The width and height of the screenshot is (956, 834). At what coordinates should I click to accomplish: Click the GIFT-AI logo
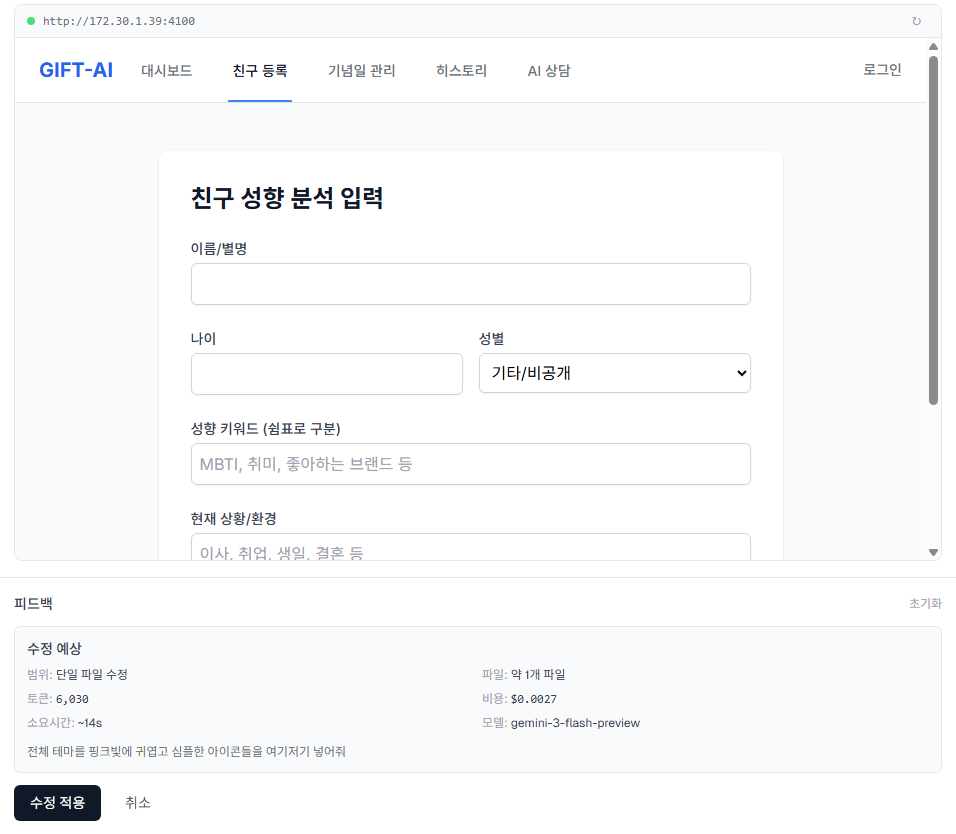coord(76,70)
